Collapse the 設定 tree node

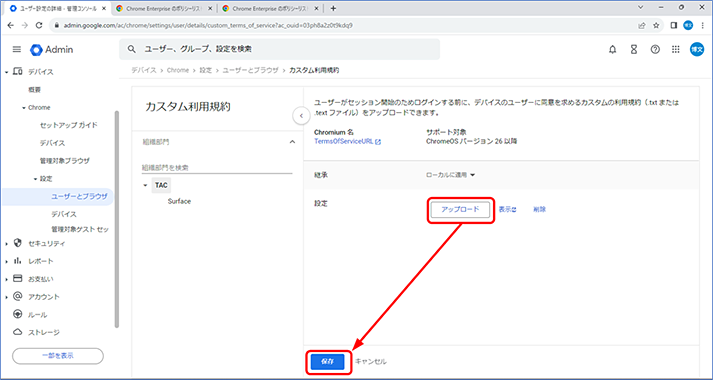click(35, 179)
